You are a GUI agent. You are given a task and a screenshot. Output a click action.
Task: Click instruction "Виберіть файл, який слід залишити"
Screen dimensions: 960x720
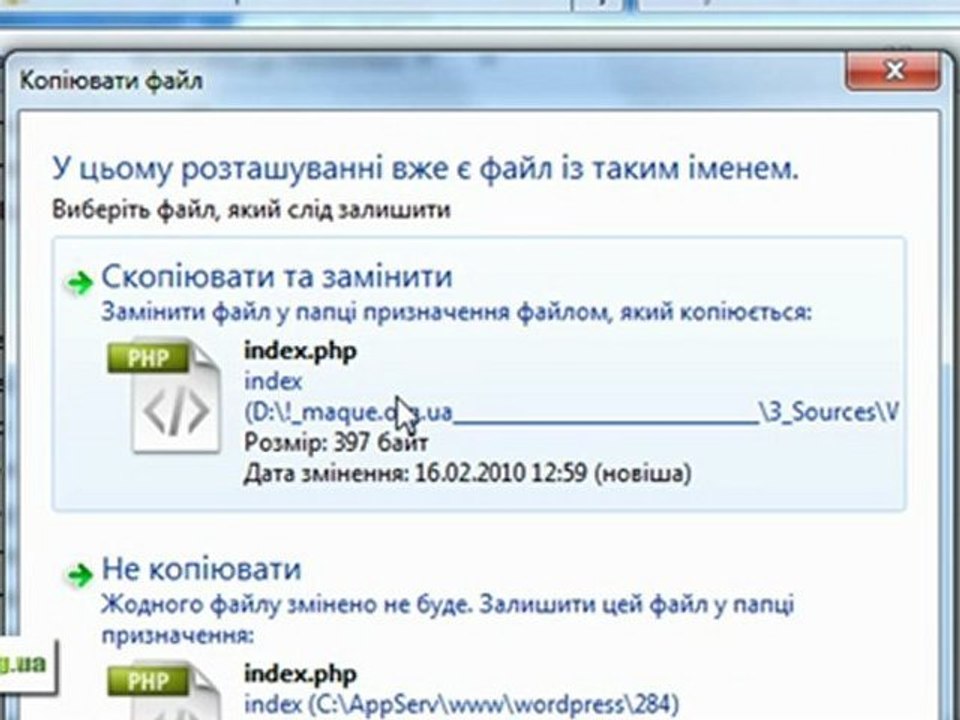(x=251, y=209)
